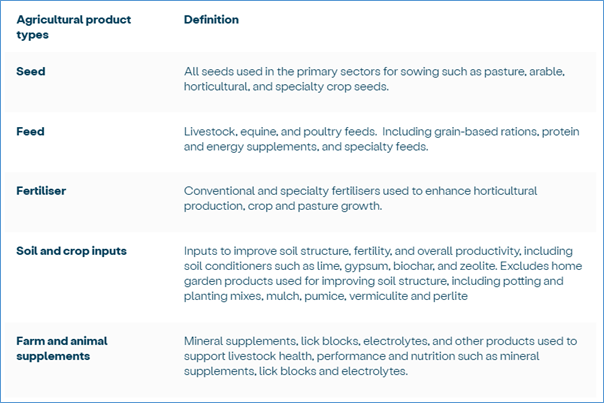The height and width of the screenshot is (403, 604).
Task: Click the word "Livestock" in the Feed definition
Action: coord(209,131)
